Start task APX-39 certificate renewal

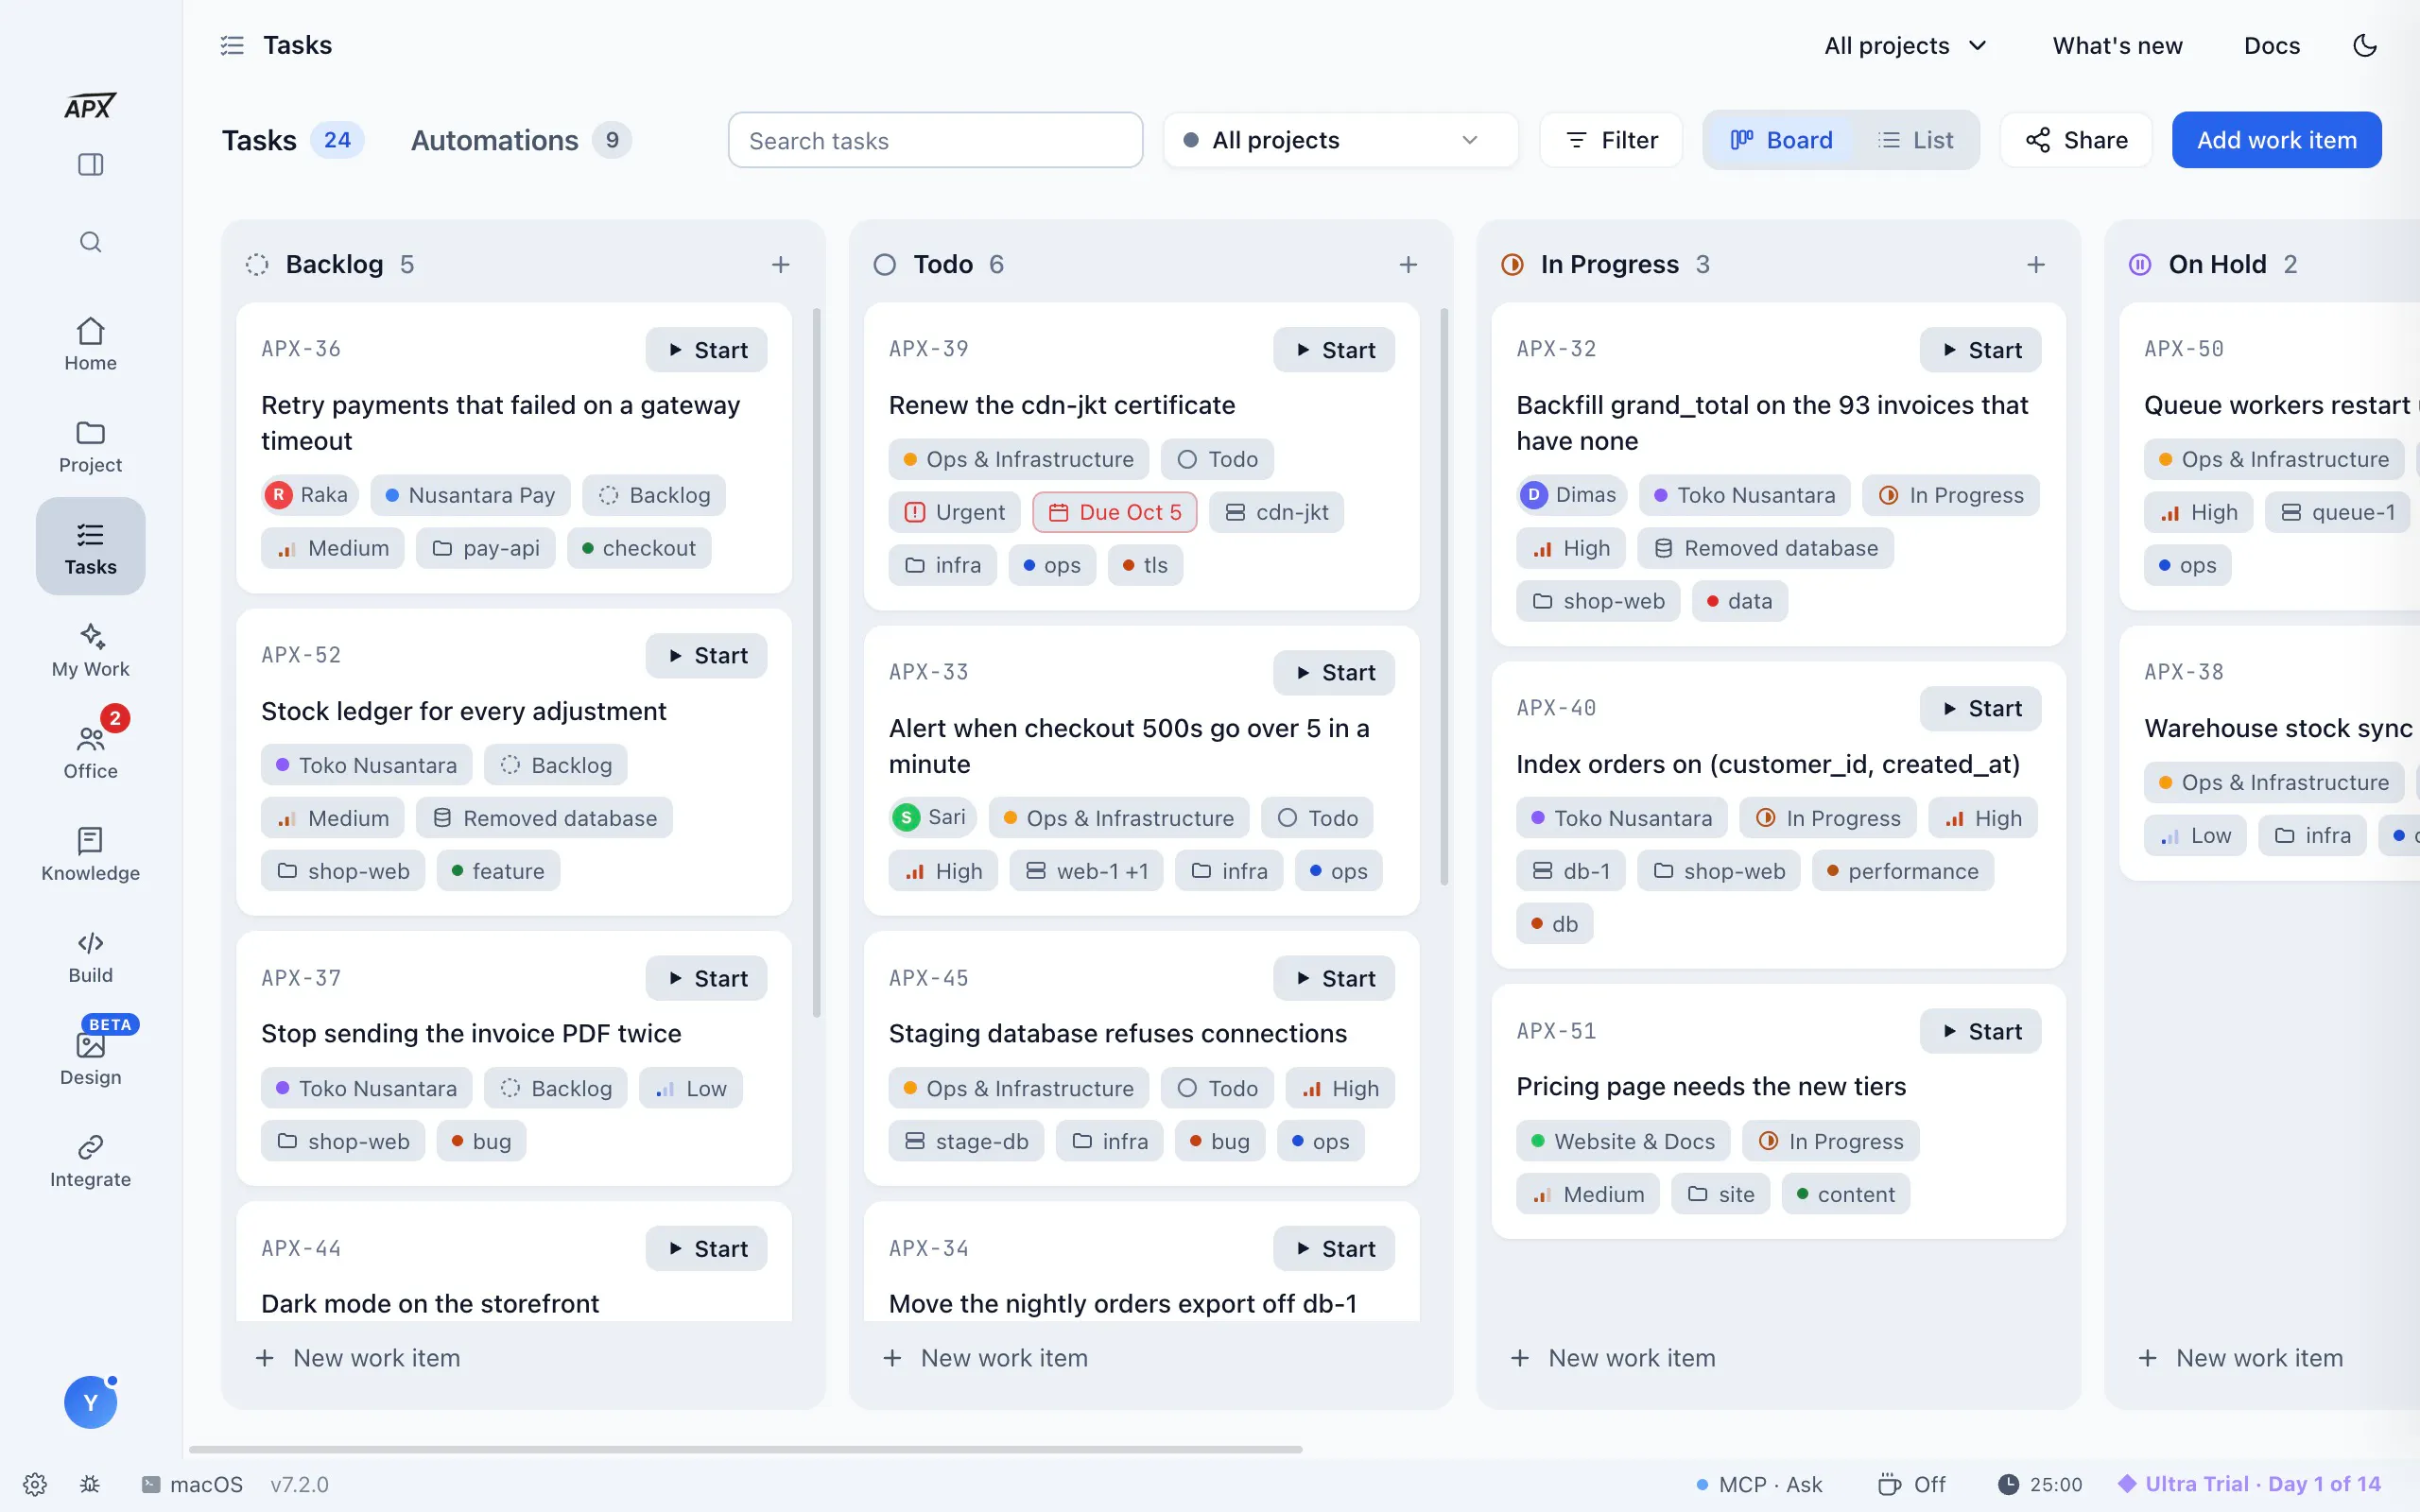[x=1333, y=350]
